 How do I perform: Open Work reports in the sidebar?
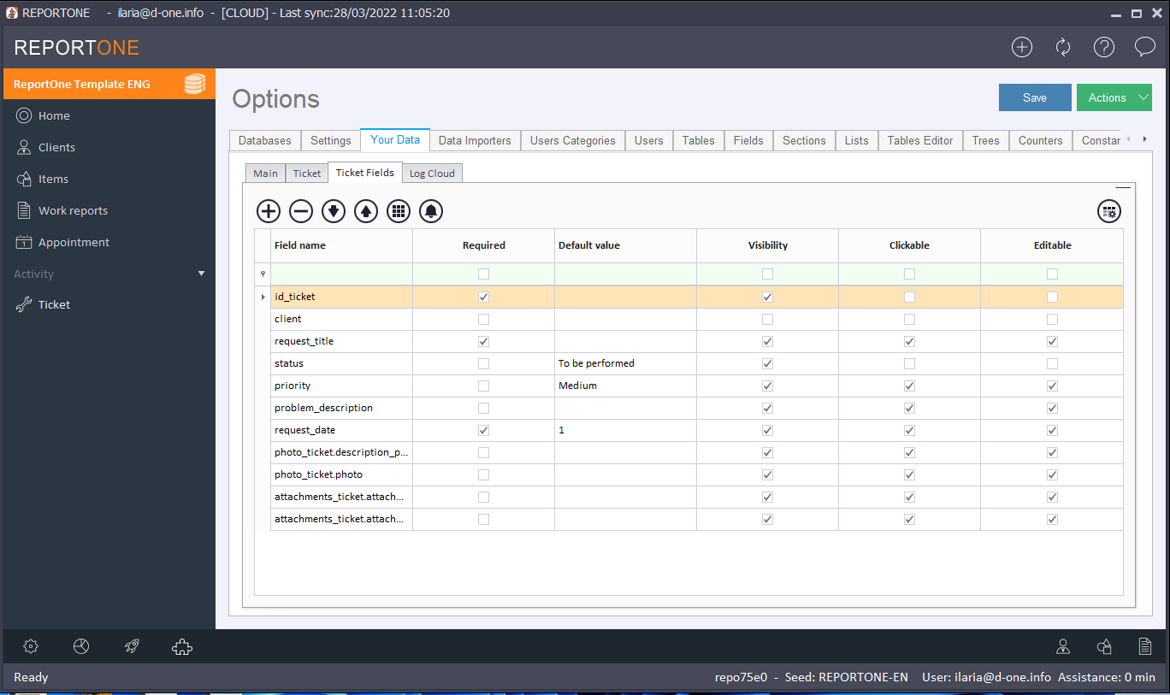pyautogui.click(x=73, y=211)
